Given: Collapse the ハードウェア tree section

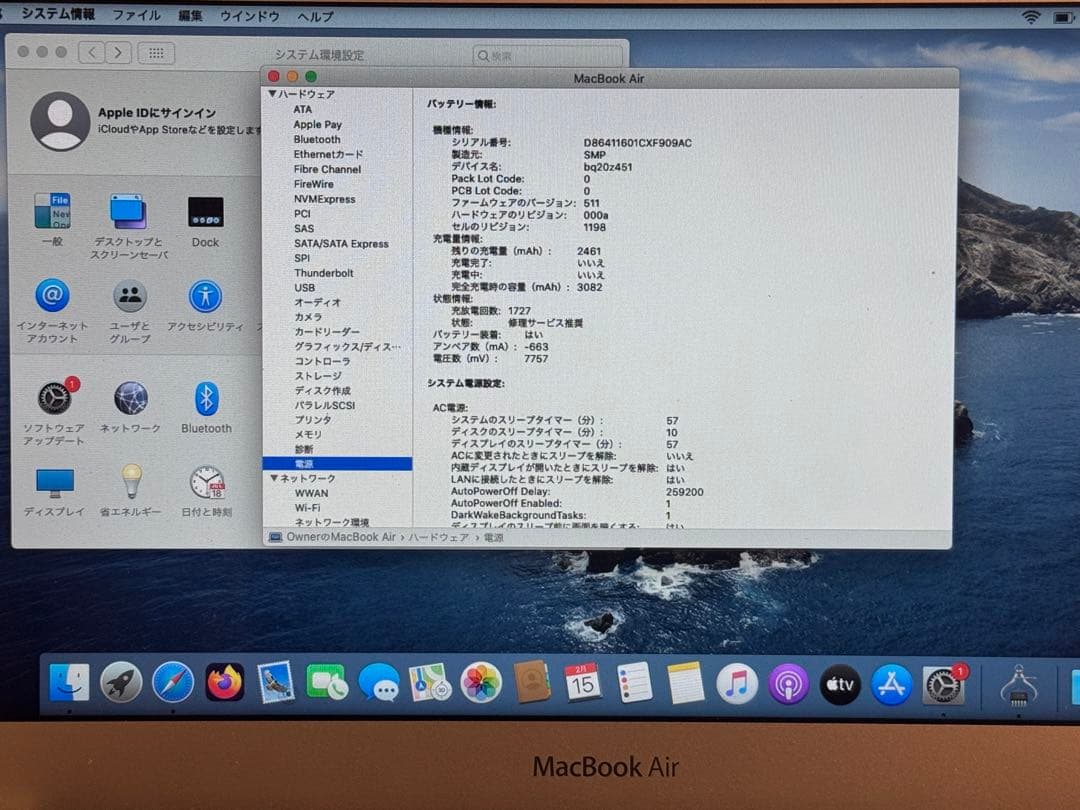Looking at the screenshot, I should pos(273,94).
